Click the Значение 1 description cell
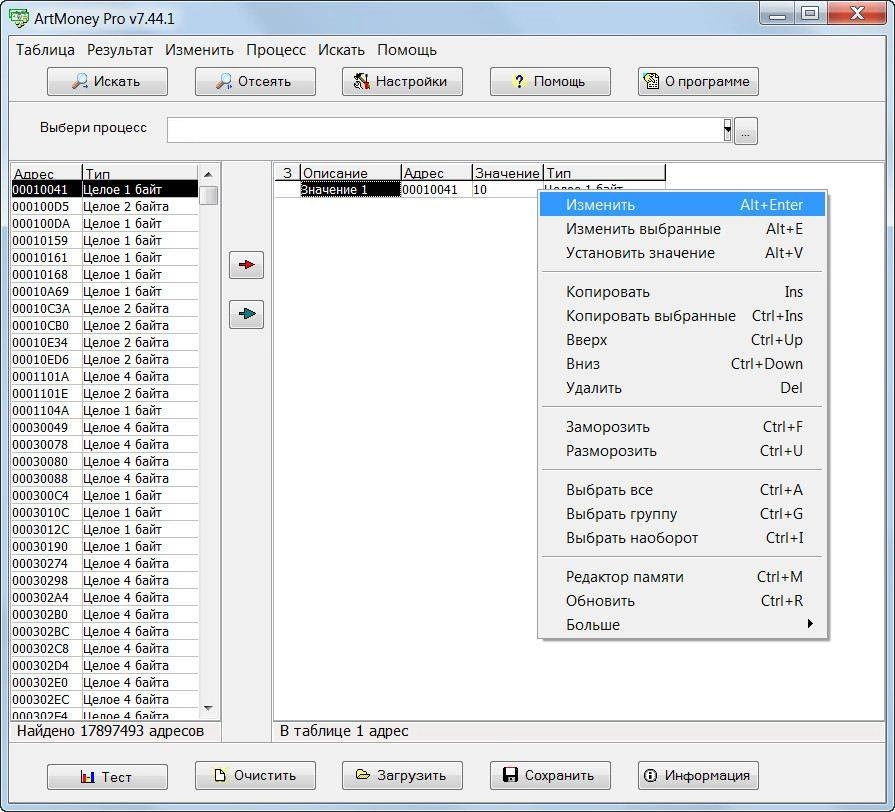Image resolution: width=895 pixels, height=812 pixels. (350, 189)
